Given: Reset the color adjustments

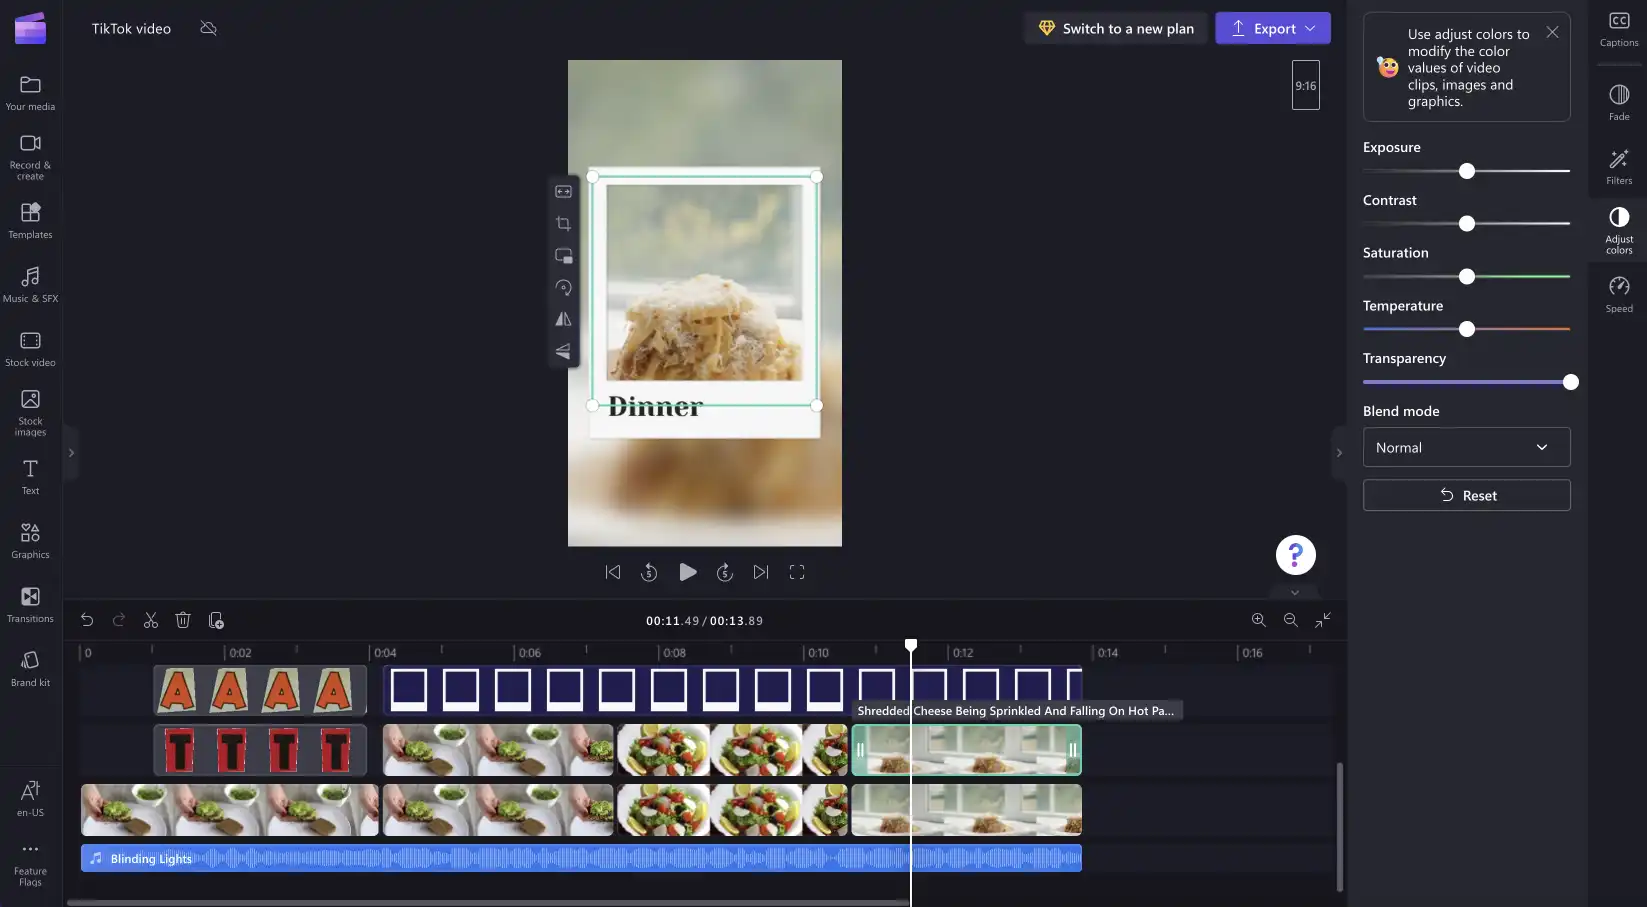Looking at the screenshot, I should point(1466,495).
